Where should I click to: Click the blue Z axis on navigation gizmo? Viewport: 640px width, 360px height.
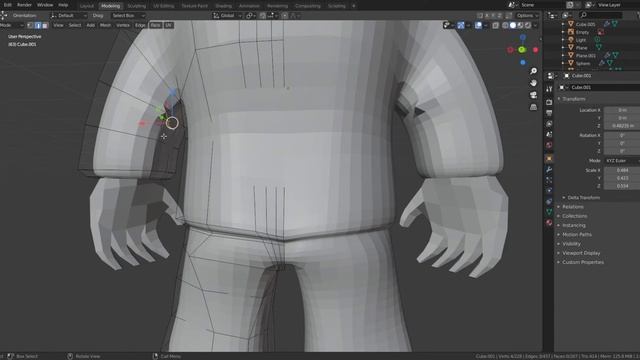(522, 37)
